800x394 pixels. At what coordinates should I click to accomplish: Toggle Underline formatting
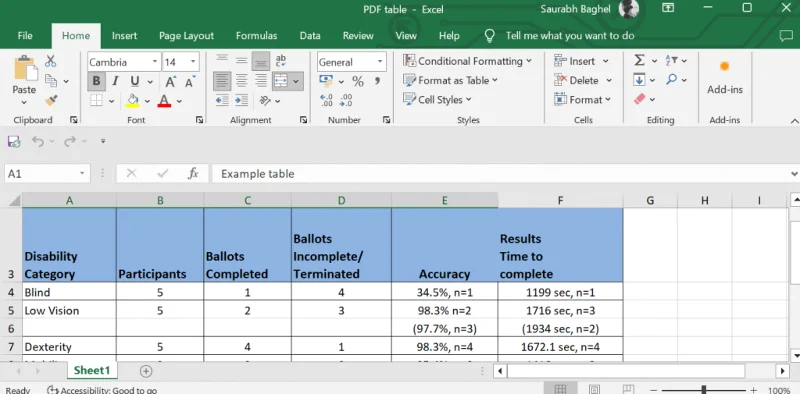(x=135, y=82)
